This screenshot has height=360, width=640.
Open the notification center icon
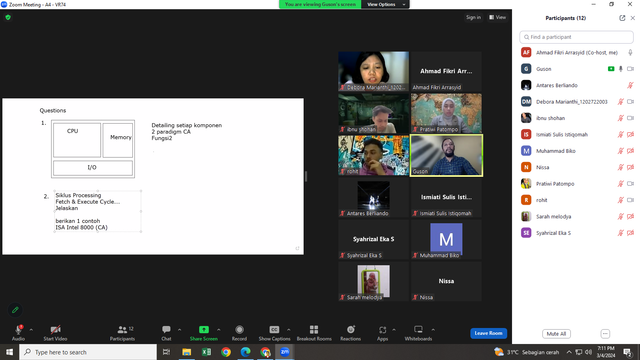point(628,352)
